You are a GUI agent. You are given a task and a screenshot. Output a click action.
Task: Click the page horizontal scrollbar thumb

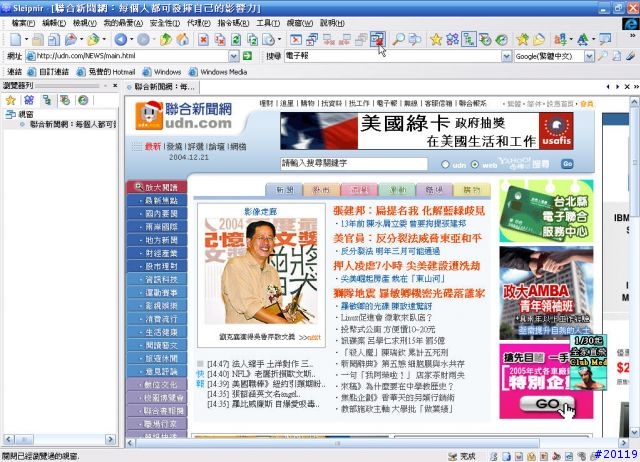point(338,443)
